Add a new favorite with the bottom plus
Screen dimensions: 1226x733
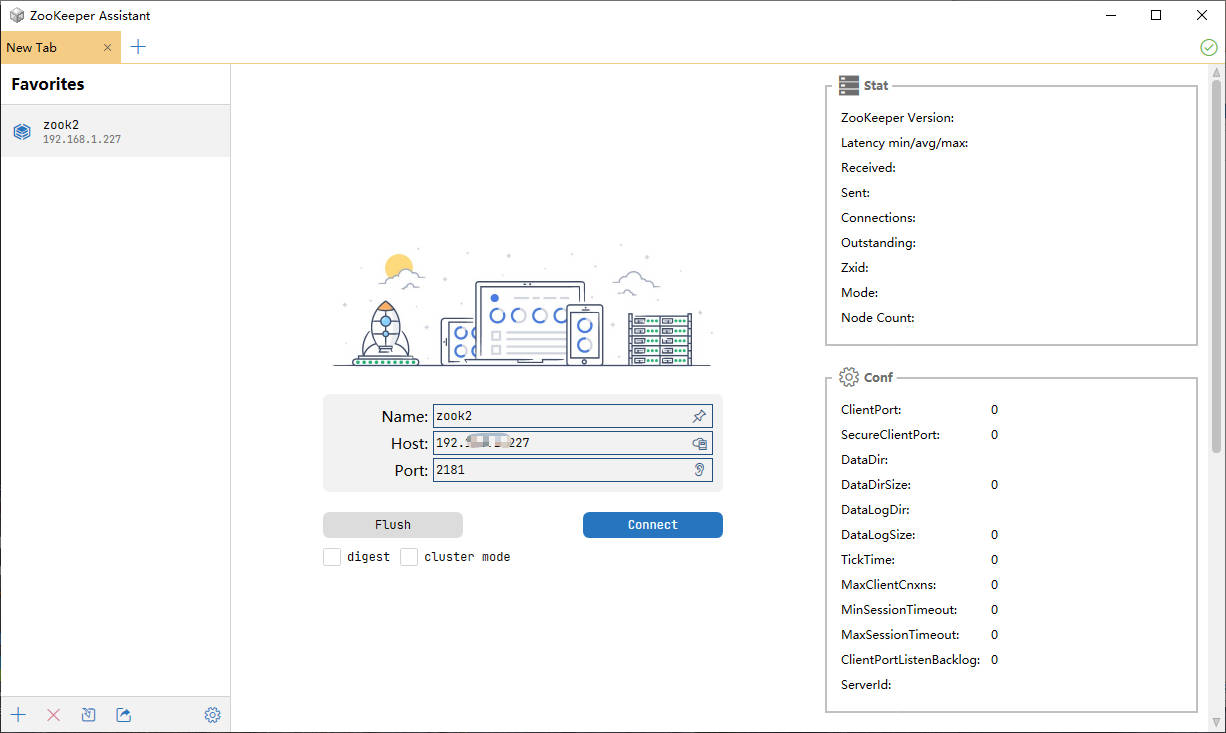18,715
